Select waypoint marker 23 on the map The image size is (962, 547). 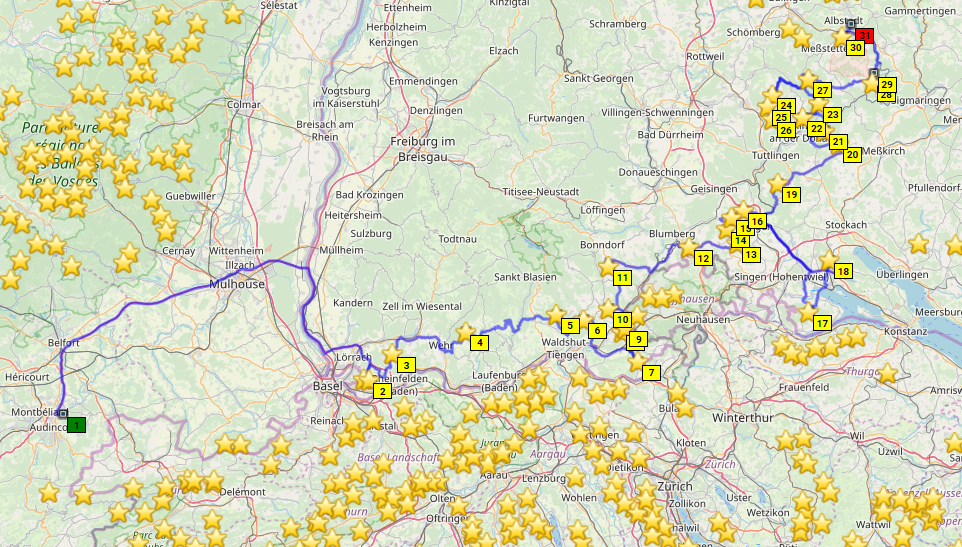pos(833,115)
